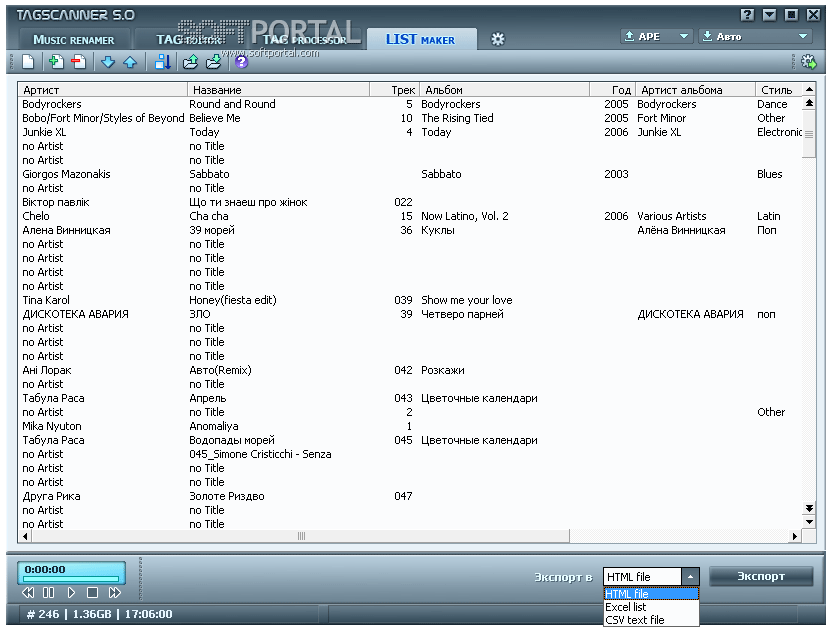Click title 'Cha cha'
The width and height of the screenshot is (830, 635).
click(209, 216)
